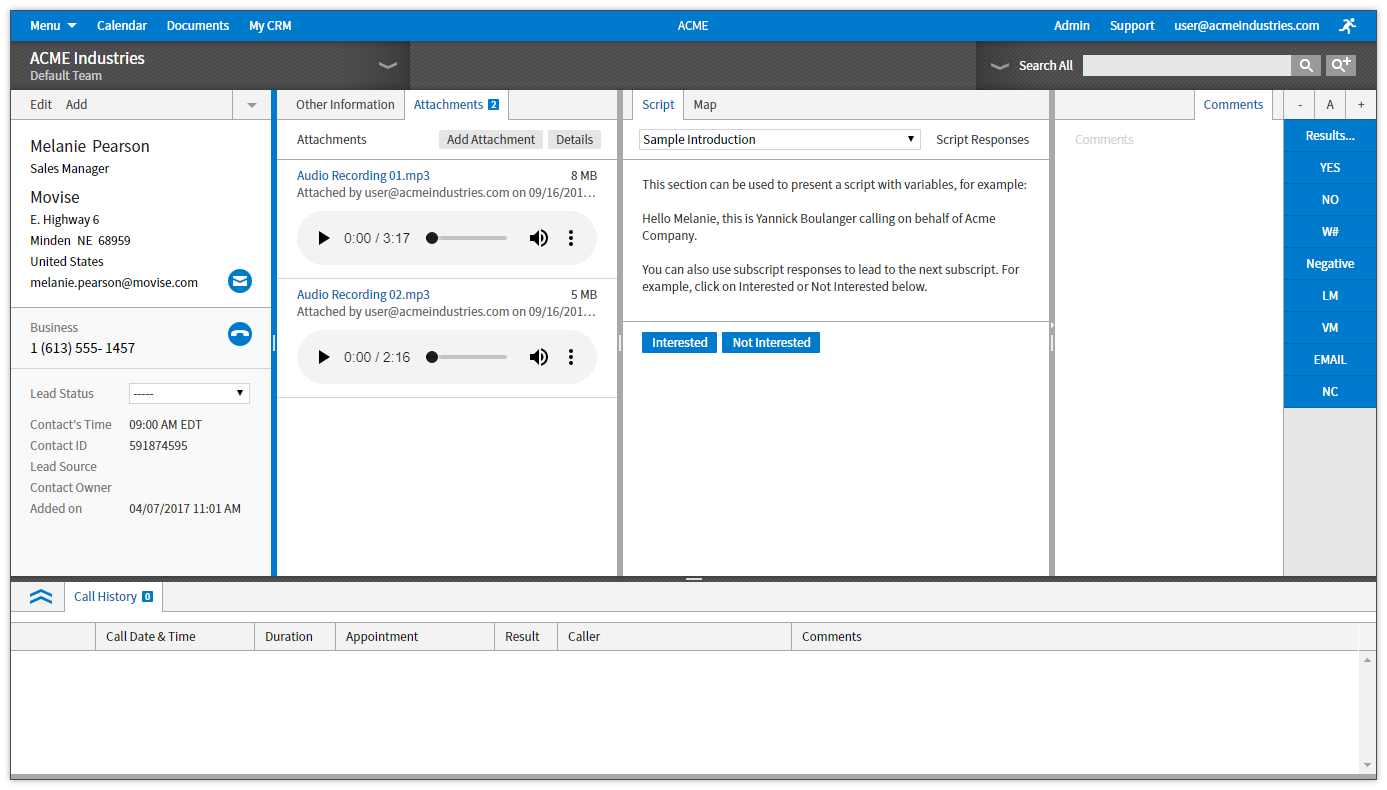Screen dimensions: 1387x790
Task: Click the running man logout icon
Action: tap(1348, 26)
